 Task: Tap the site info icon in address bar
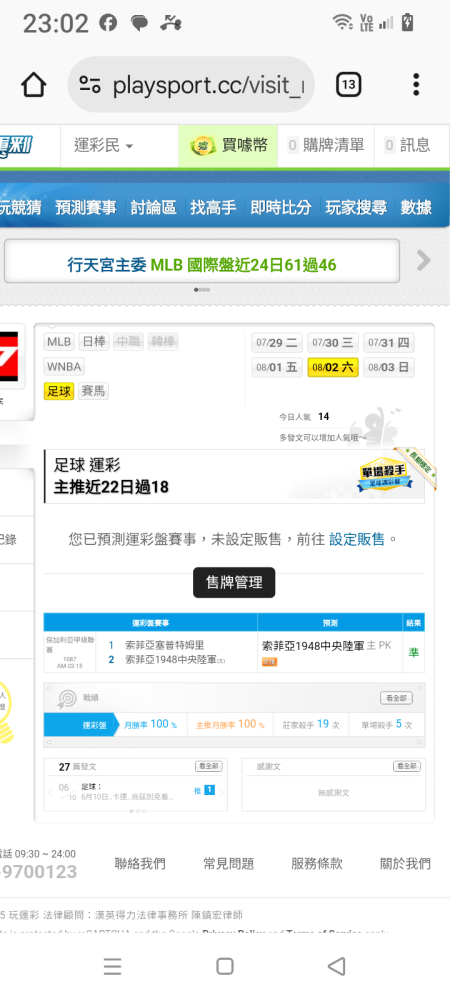click(91, 85)
